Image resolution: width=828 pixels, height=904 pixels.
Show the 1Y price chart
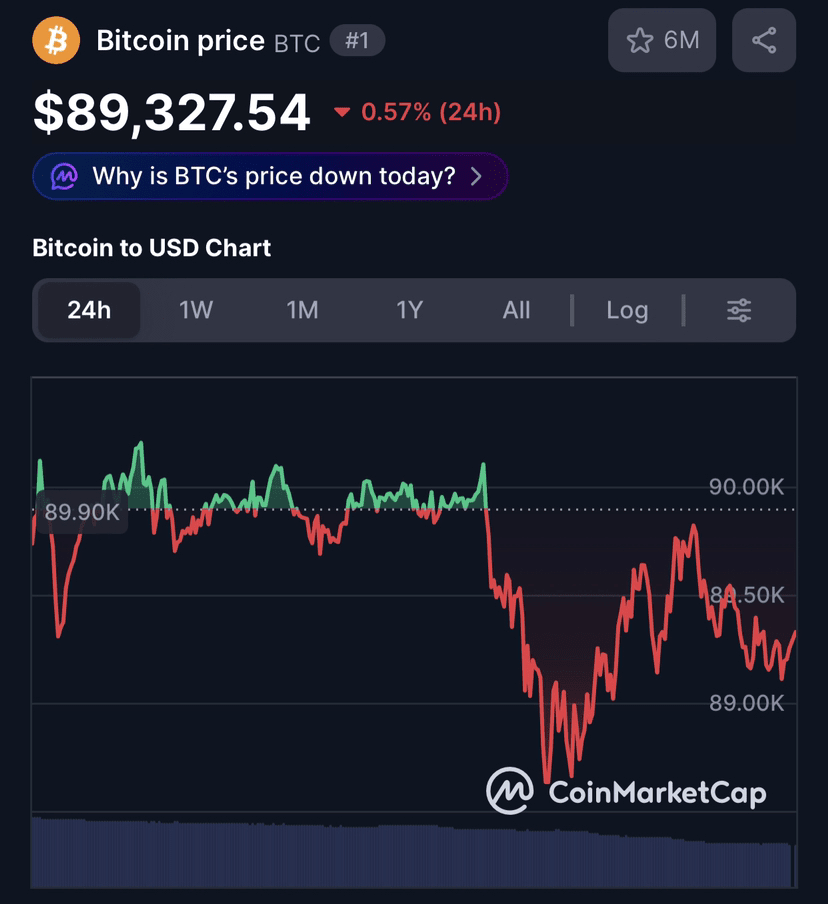point(409,310)
